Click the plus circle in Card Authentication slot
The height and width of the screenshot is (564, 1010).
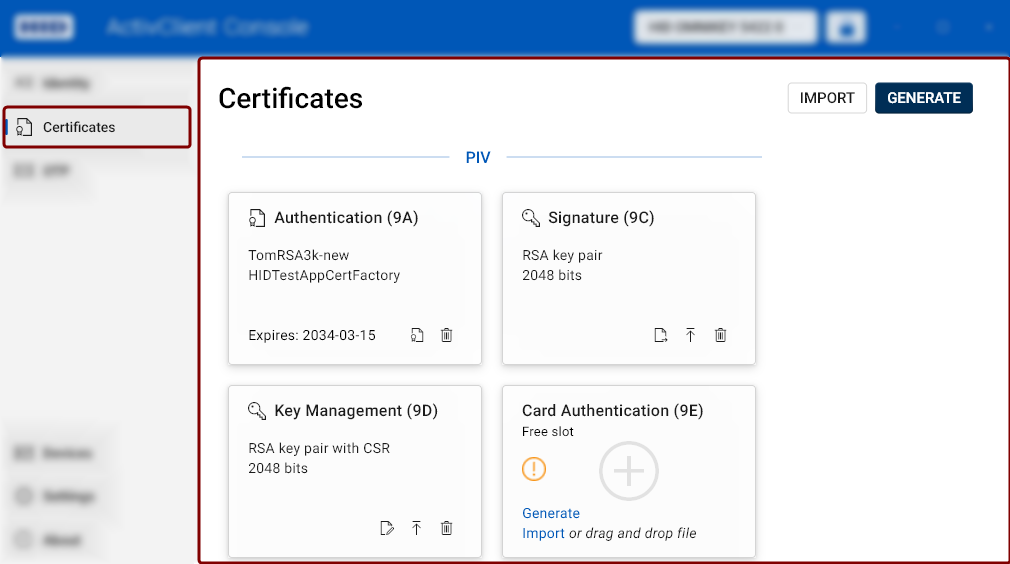pos(628,471)
